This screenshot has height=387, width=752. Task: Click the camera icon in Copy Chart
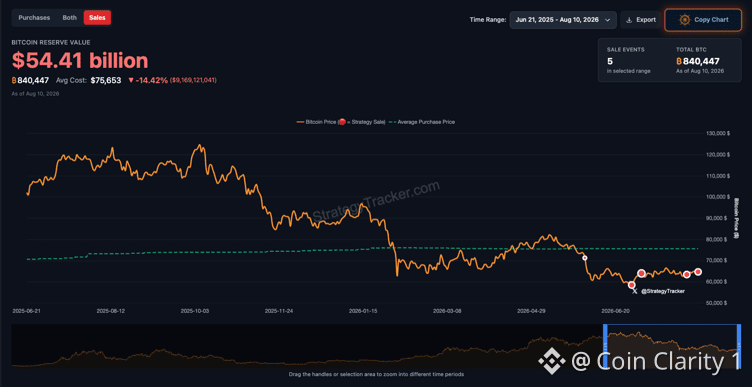(x=684, y=20)
